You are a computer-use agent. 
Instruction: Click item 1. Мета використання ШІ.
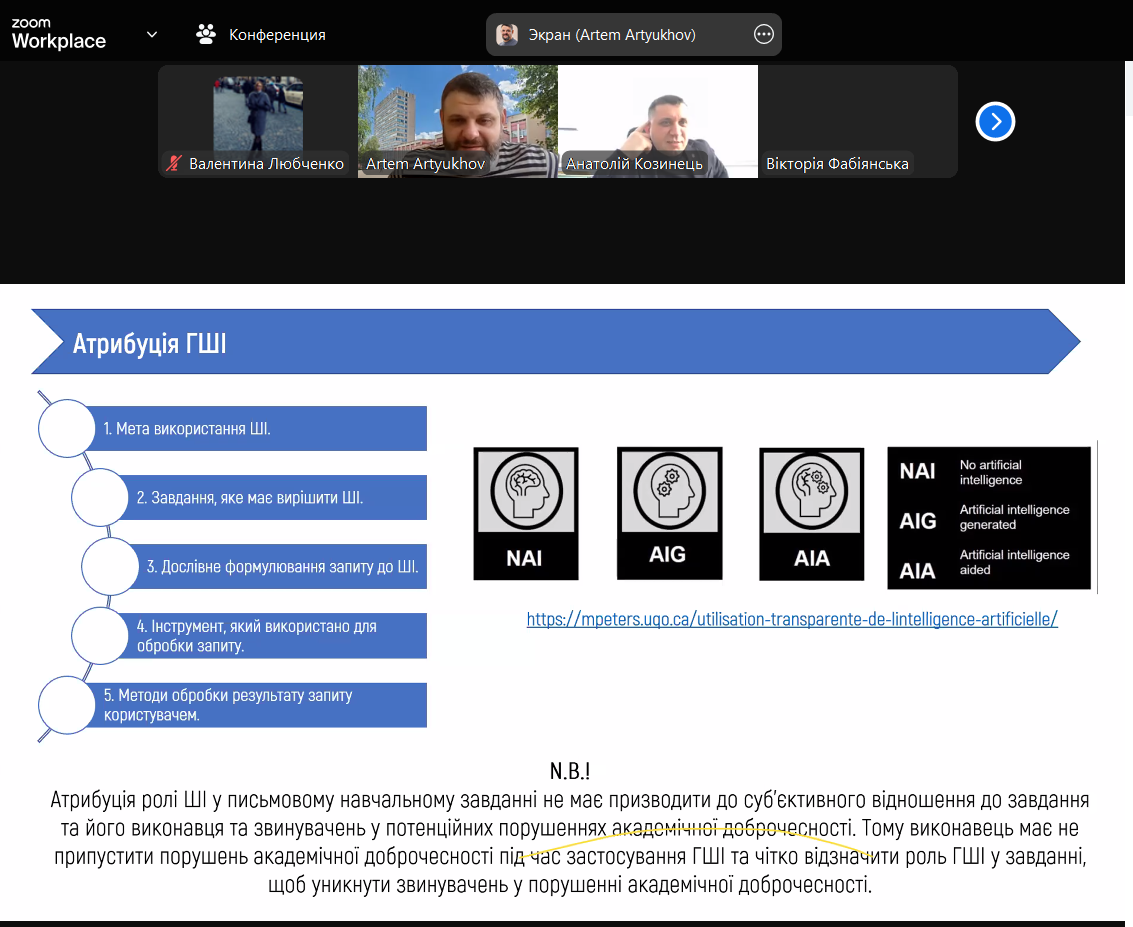(257, 428)
